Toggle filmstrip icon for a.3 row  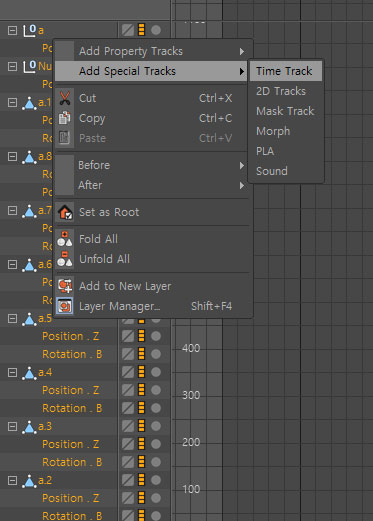[x=141, y=426]
